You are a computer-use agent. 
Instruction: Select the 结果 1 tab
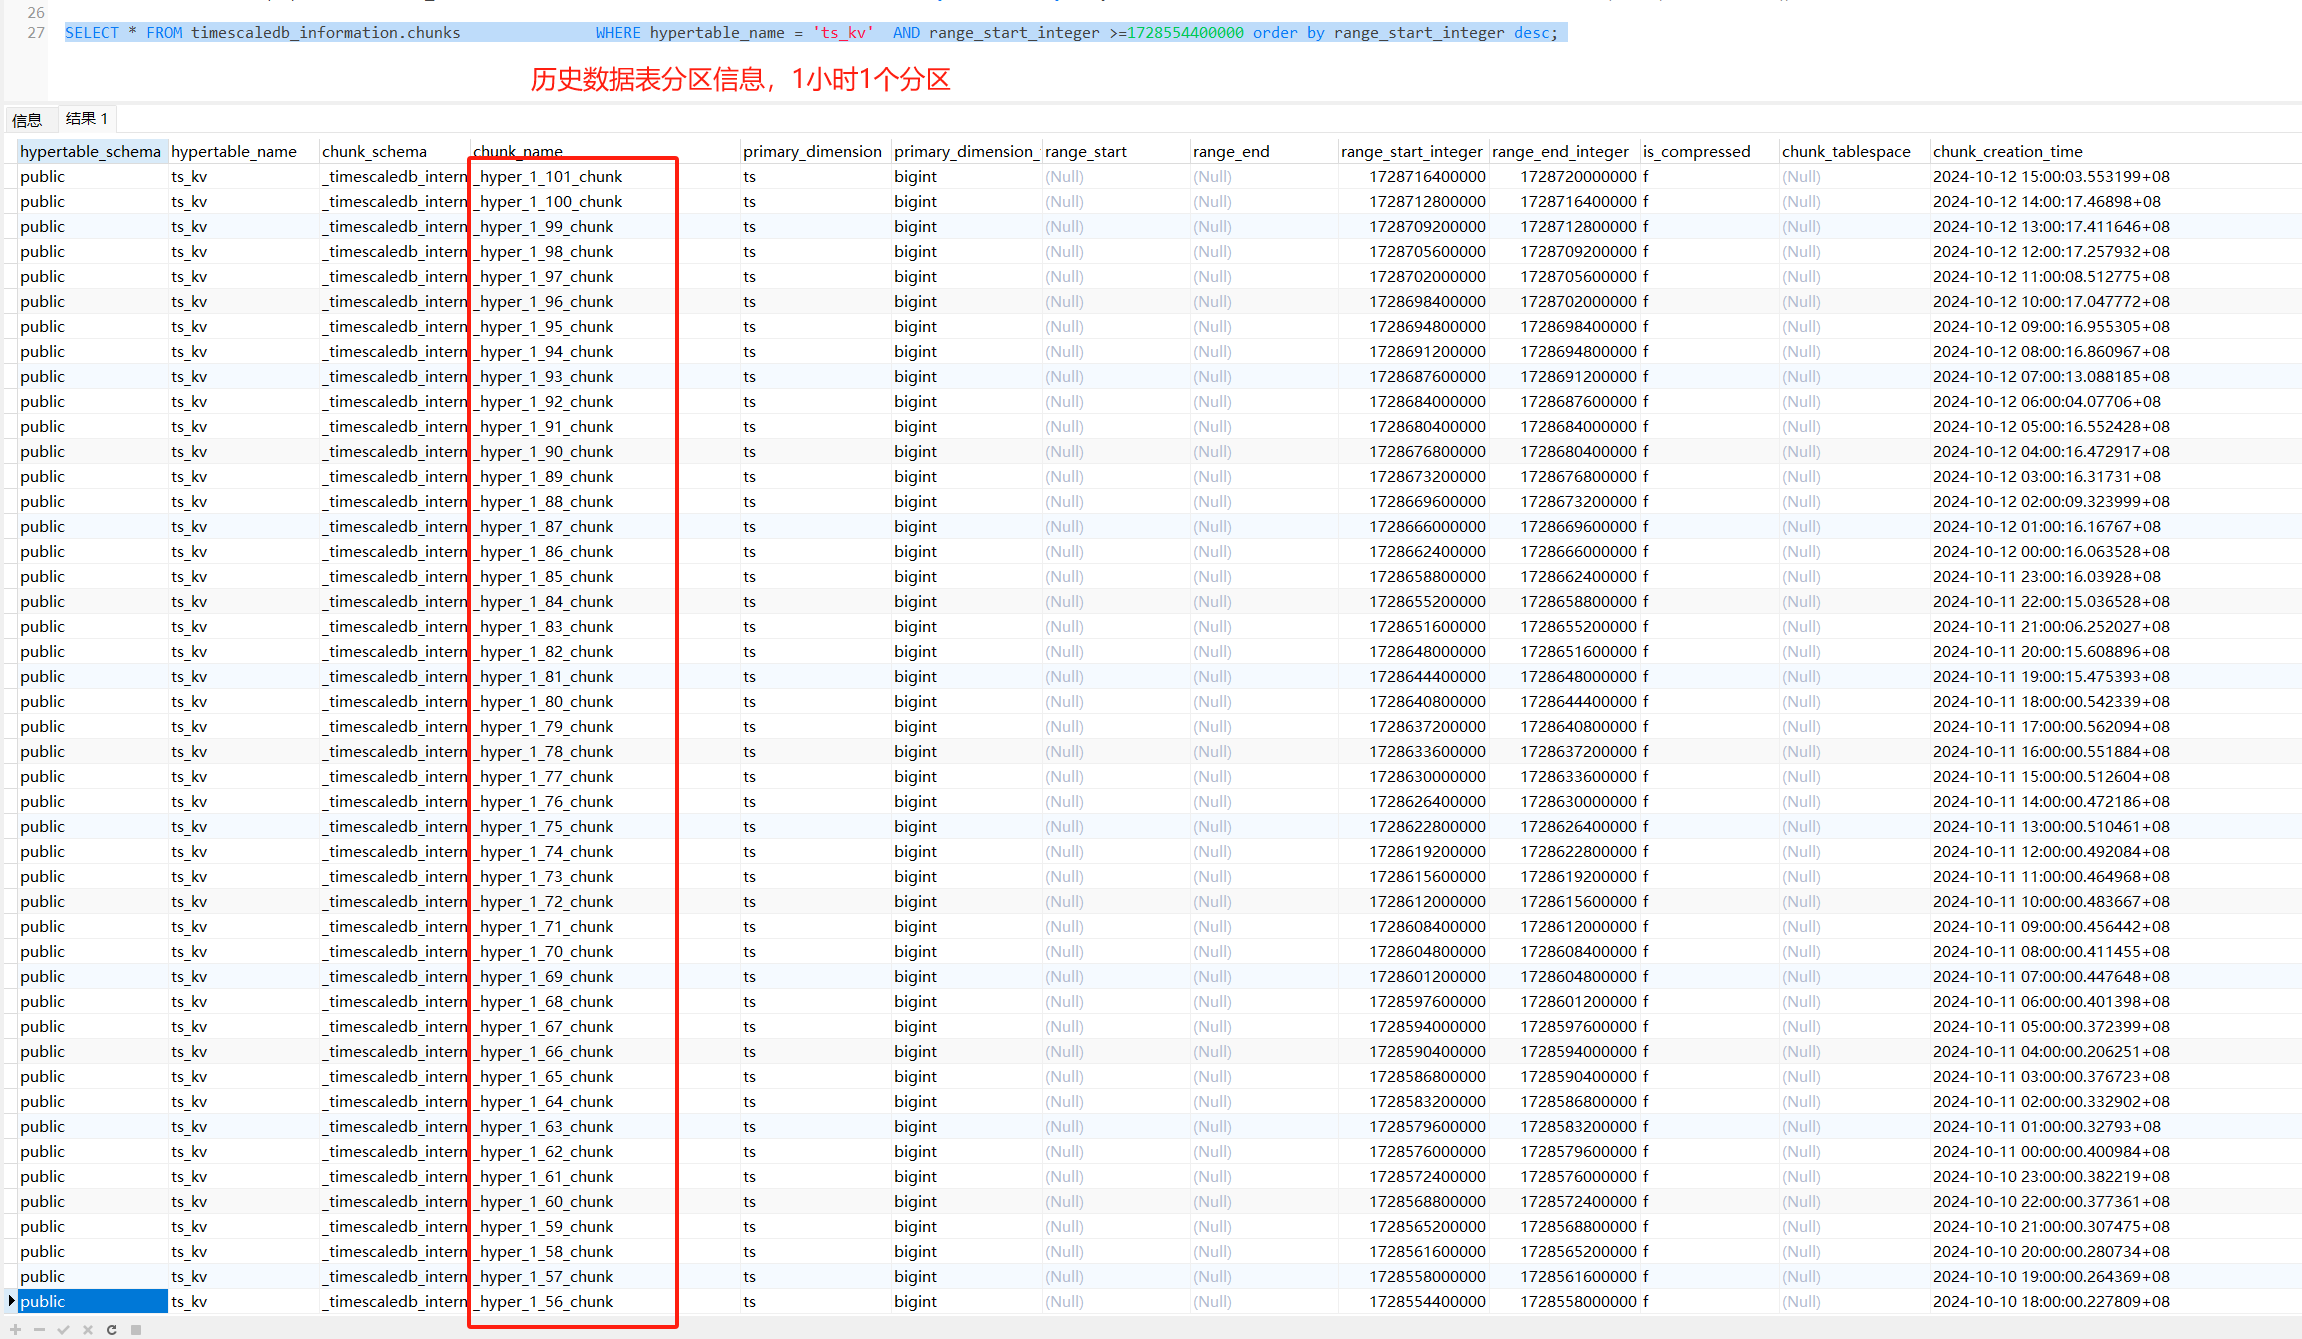(x=86, y=118)
